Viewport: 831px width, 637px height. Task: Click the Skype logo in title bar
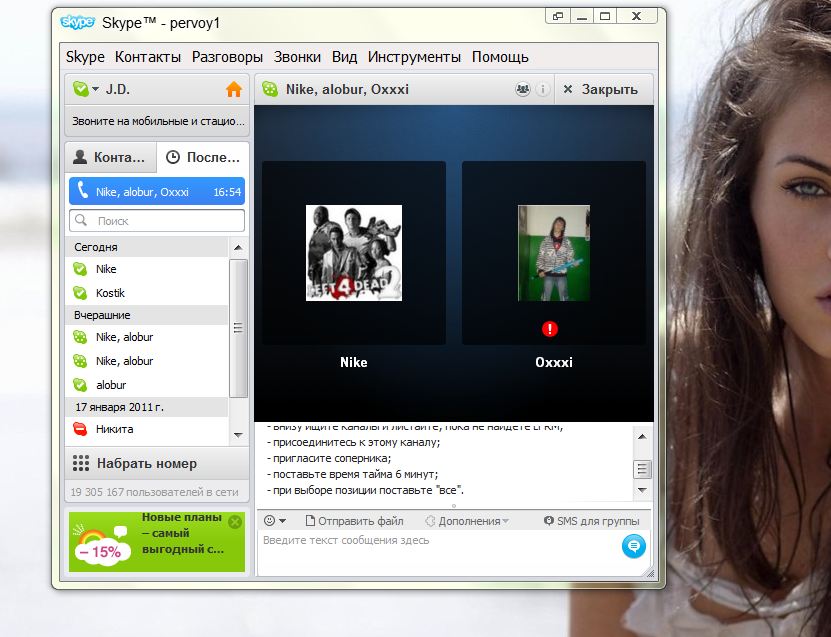pyautogui.click(x=77, y=23)
